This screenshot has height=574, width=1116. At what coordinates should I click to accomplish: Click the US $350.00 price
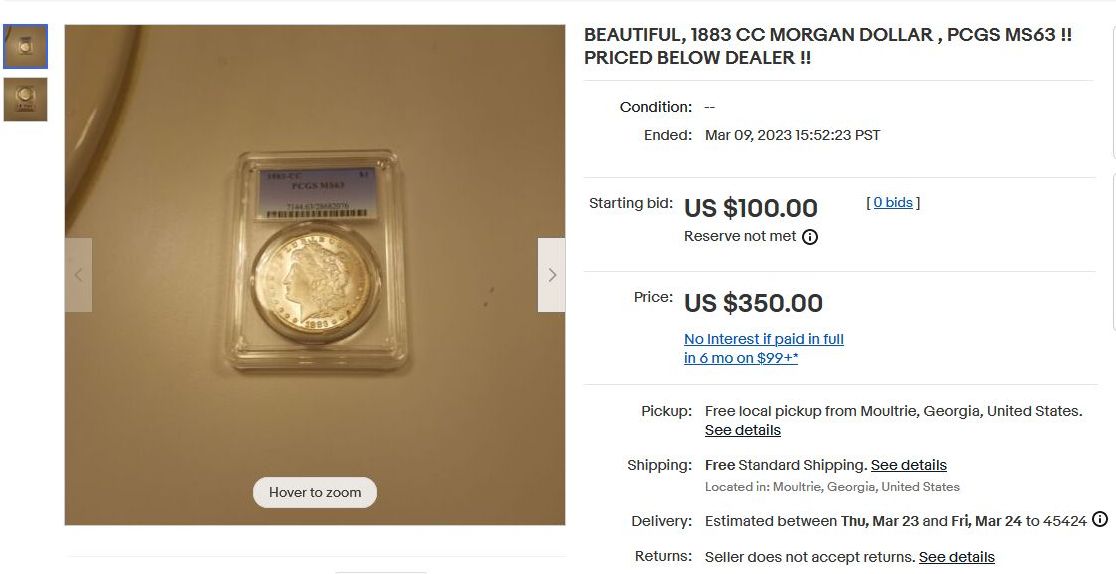click(x=753, y=303)
